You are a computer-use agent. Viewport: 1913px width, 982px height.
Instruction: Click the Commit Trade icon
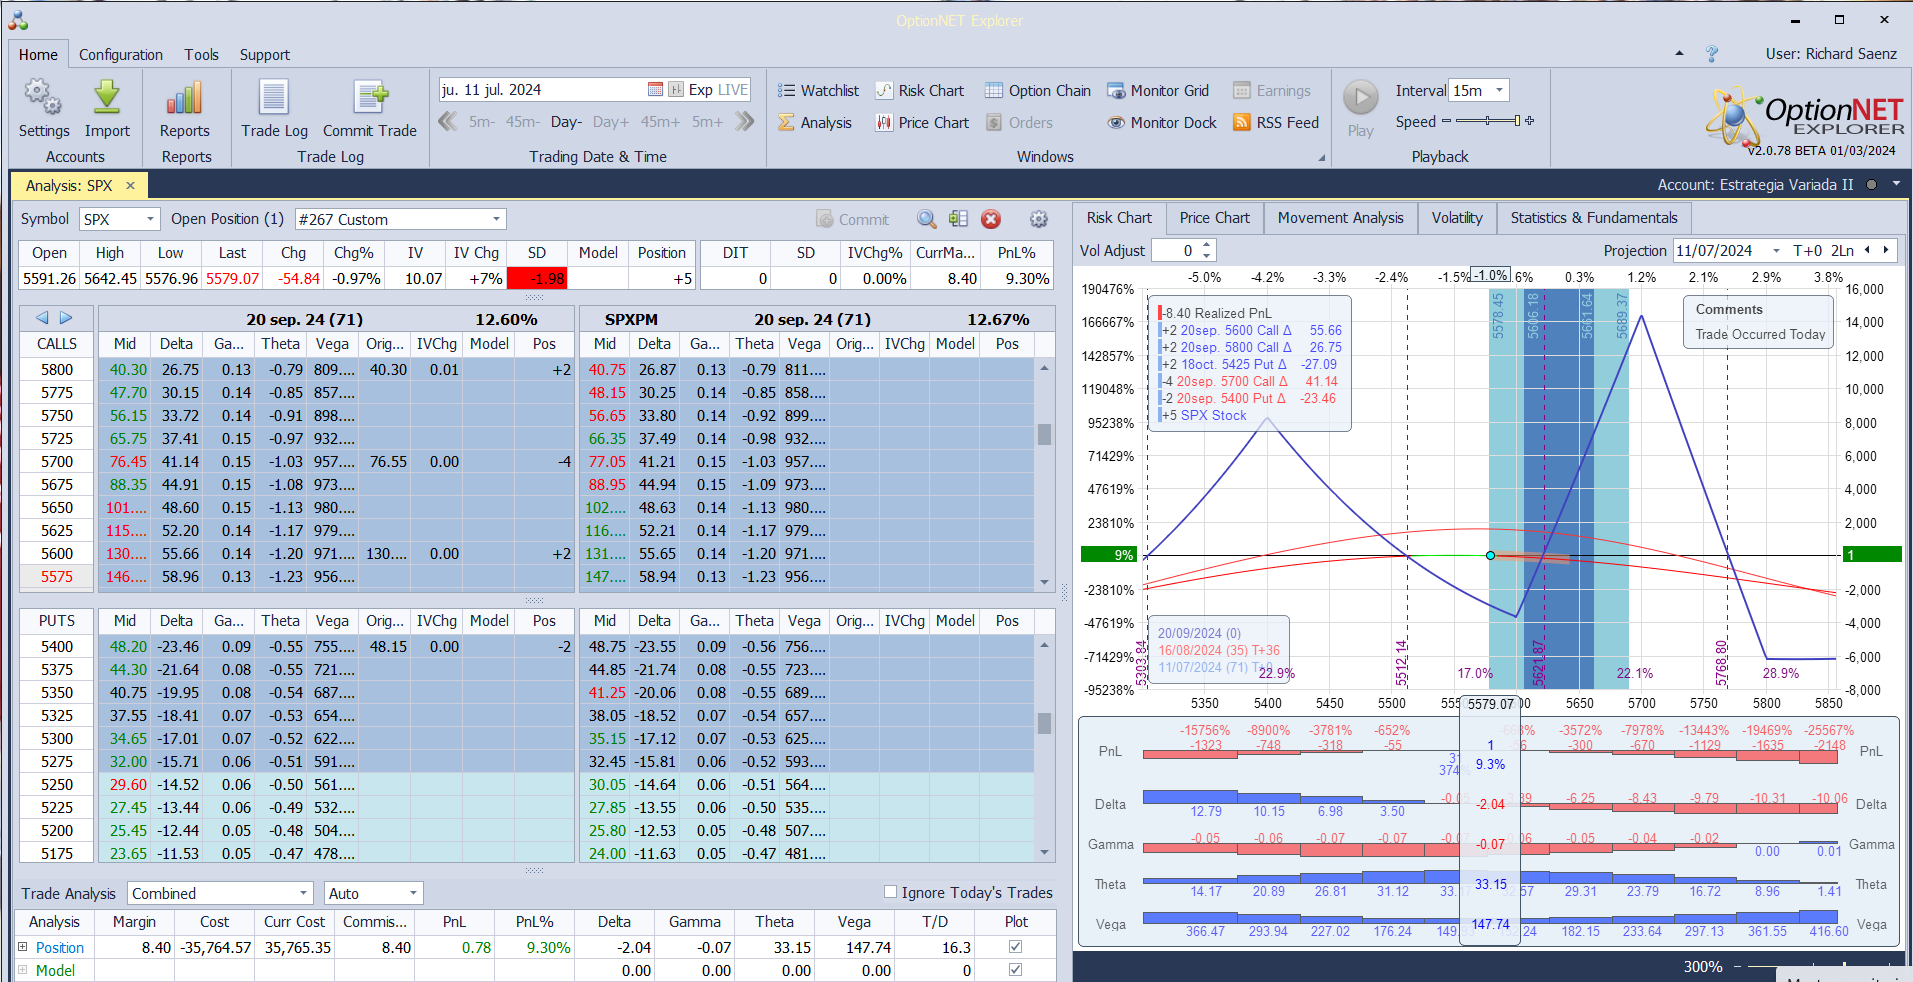[x=369, y=98]
